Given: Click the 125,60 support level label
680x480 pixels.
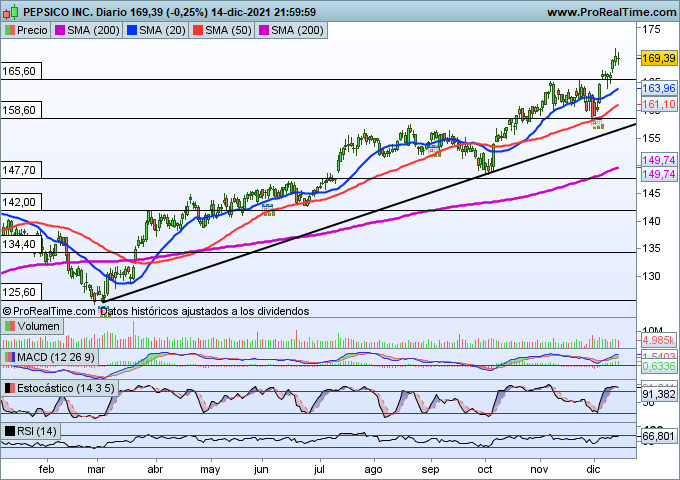Looking at the screenshot, I should point(21,292).
